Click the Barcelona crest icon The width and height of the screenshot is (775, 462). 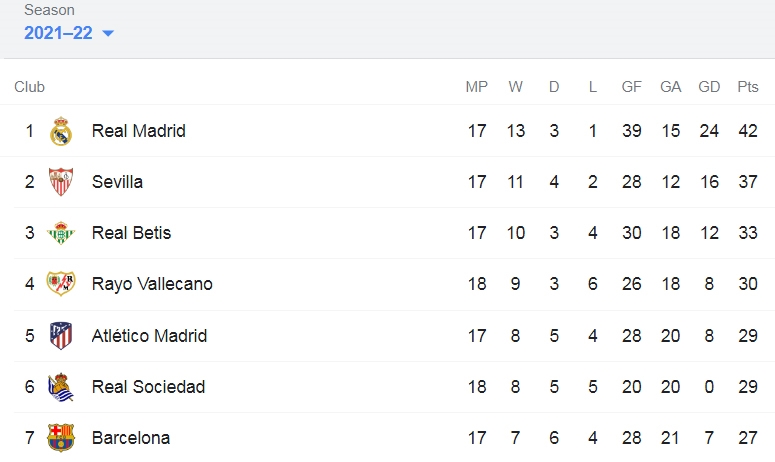61,438
